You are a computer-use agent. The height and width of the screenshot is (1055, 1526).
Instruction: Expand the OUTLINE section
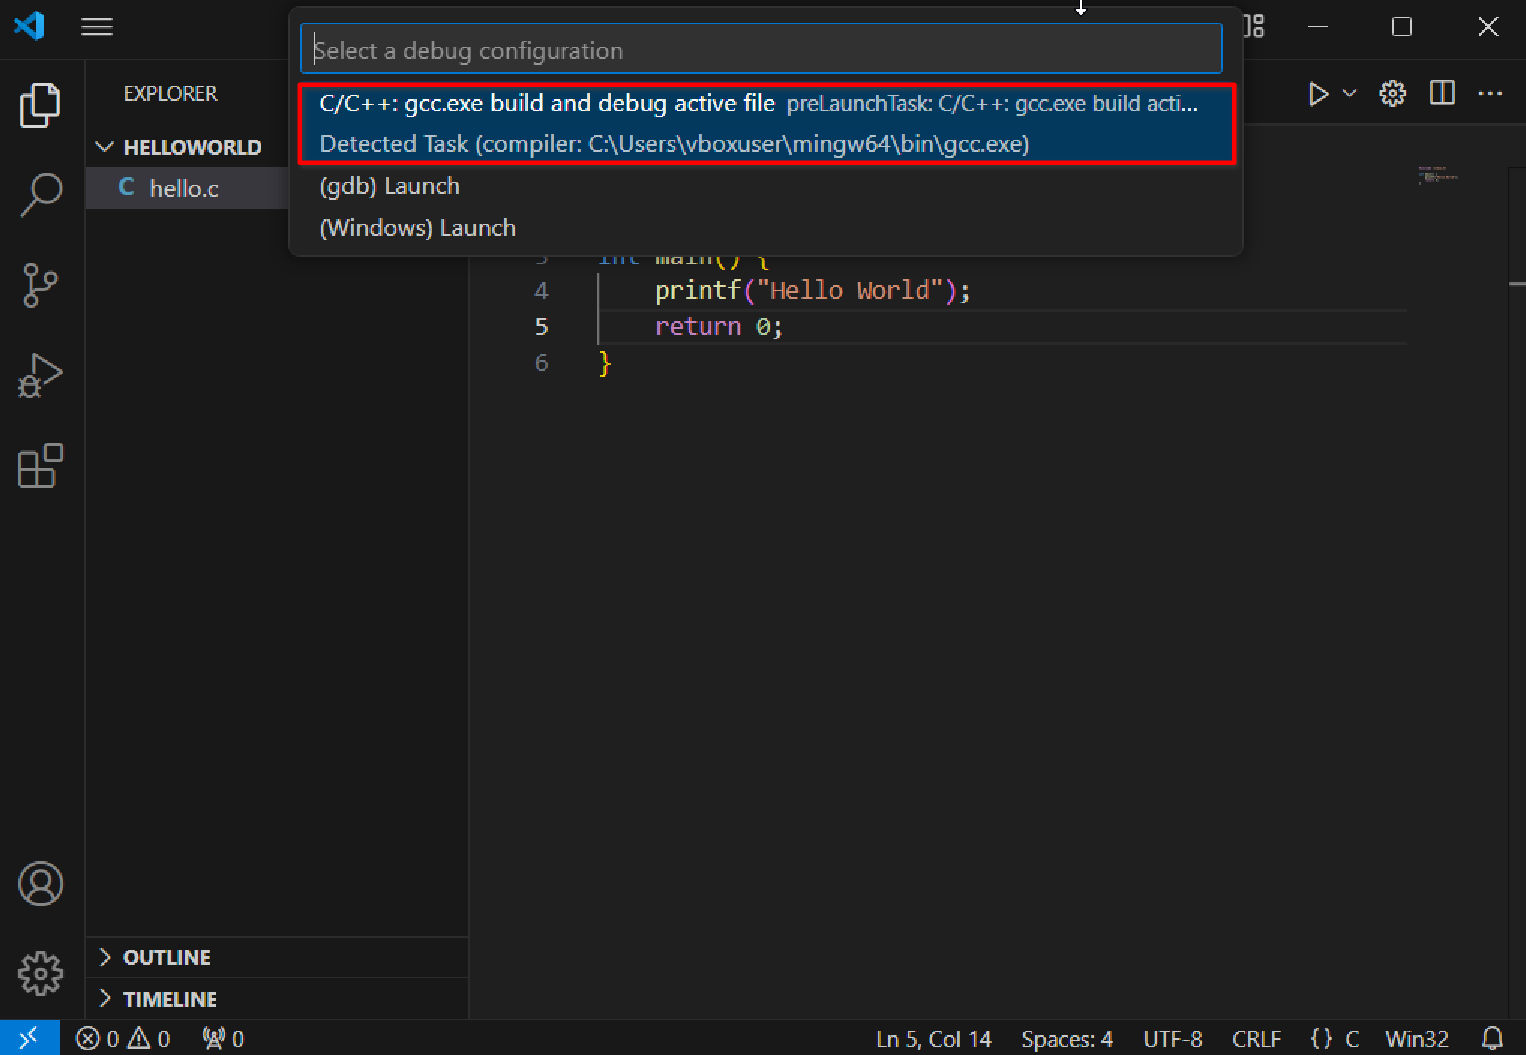(x=166, y=958)
